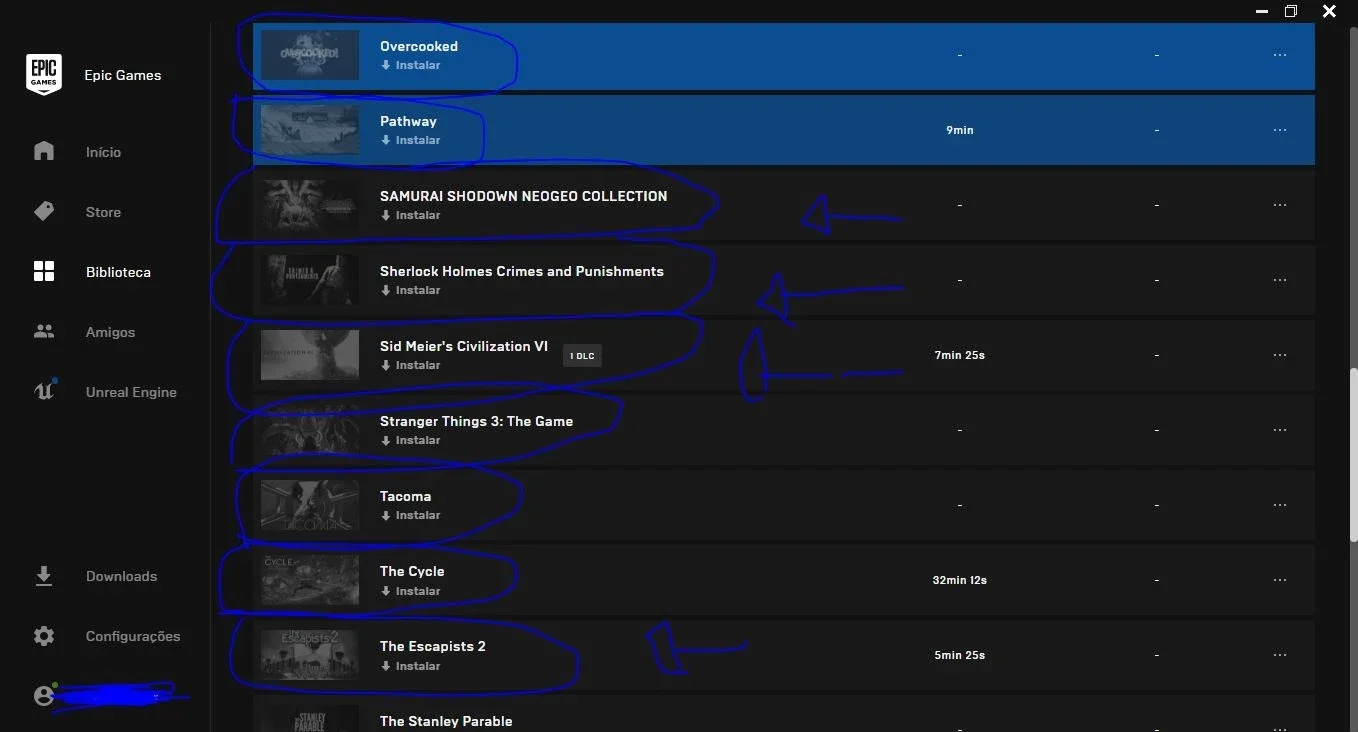1358x732 pixels.
Task: Click the Biblioteca grid icon
Action: click(44, 271)
